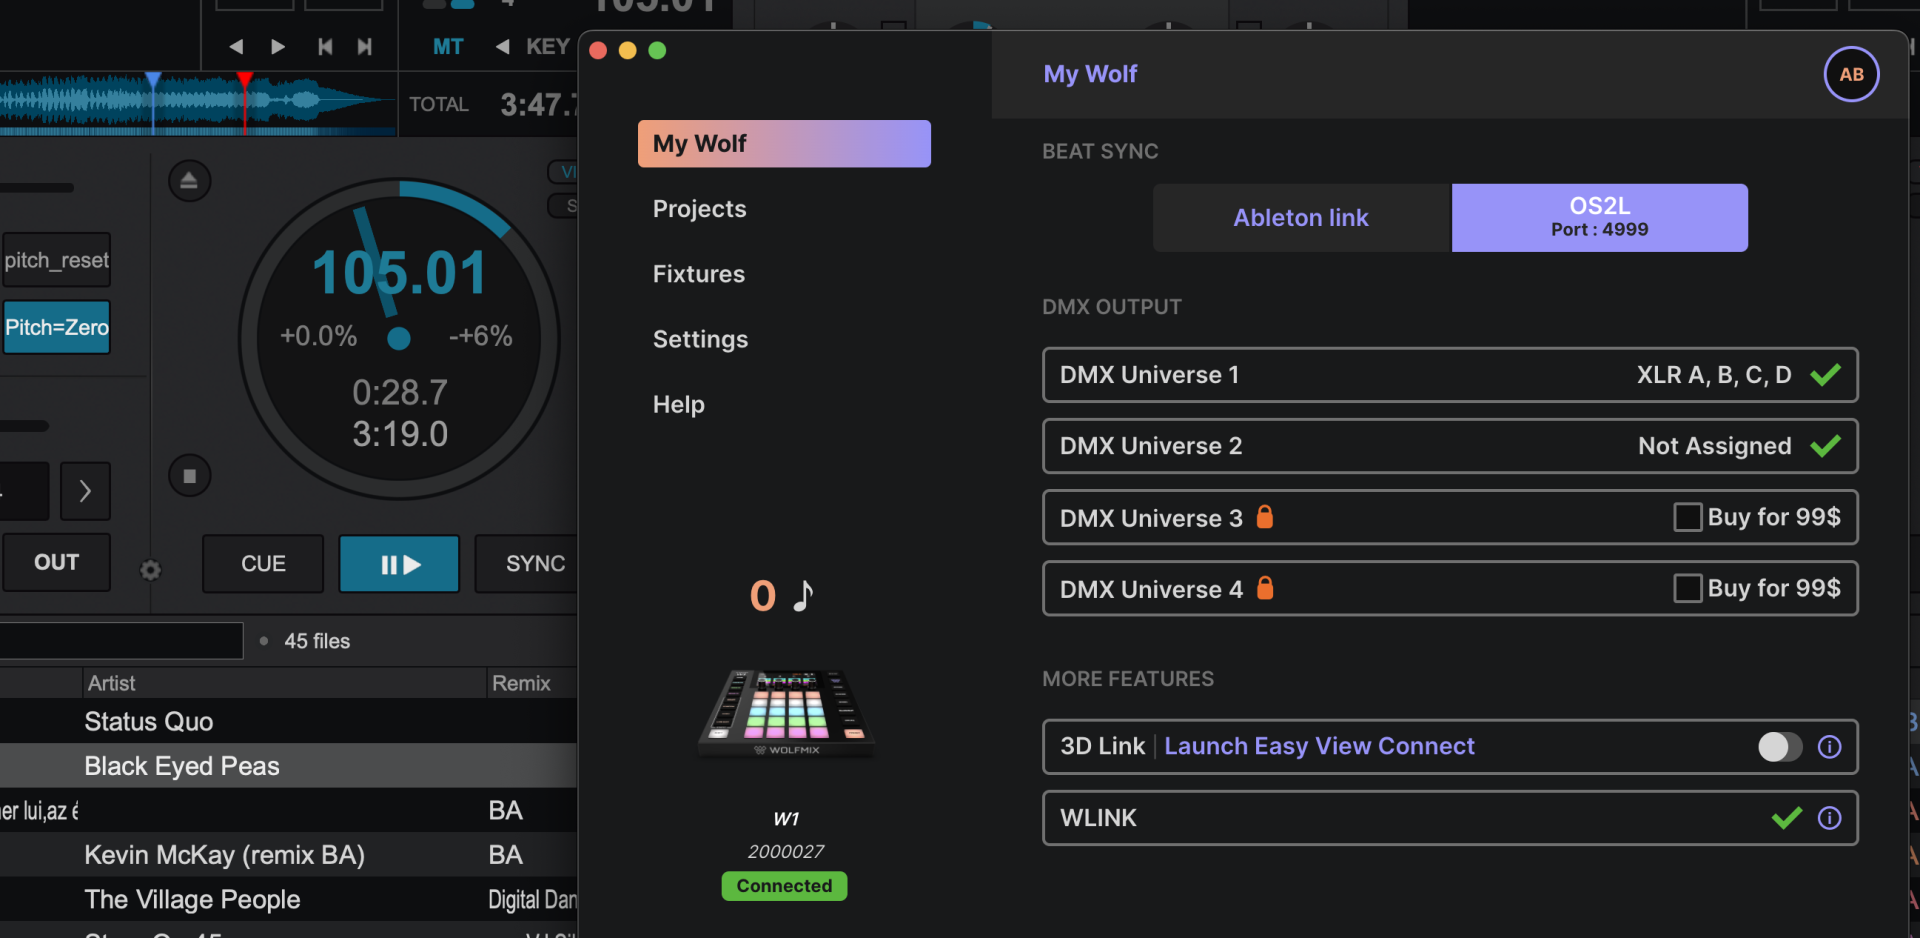The height and width of the screenshot is (938, 1920).
Task: Open Fixtures in the sidebar
Action: pyautogui.click(x=698, y=274)
